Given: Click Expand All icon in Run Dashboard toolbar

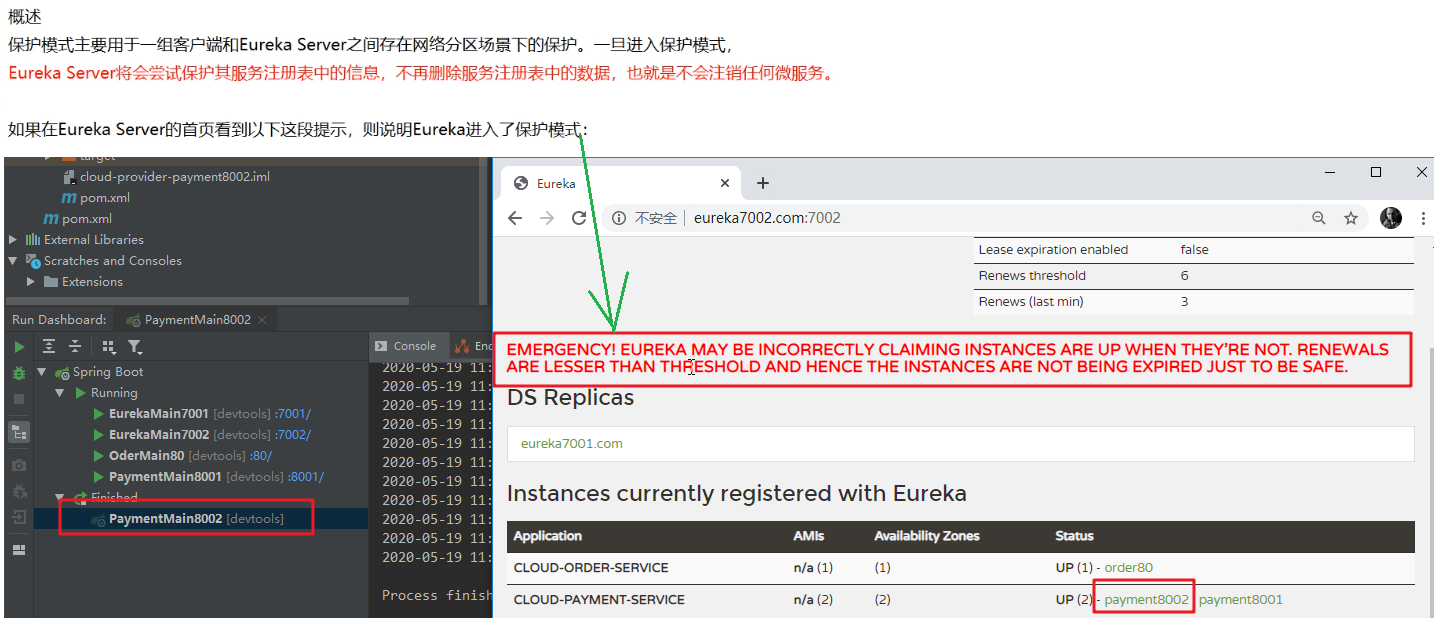Looking at the screenshot, I should 49,347.
